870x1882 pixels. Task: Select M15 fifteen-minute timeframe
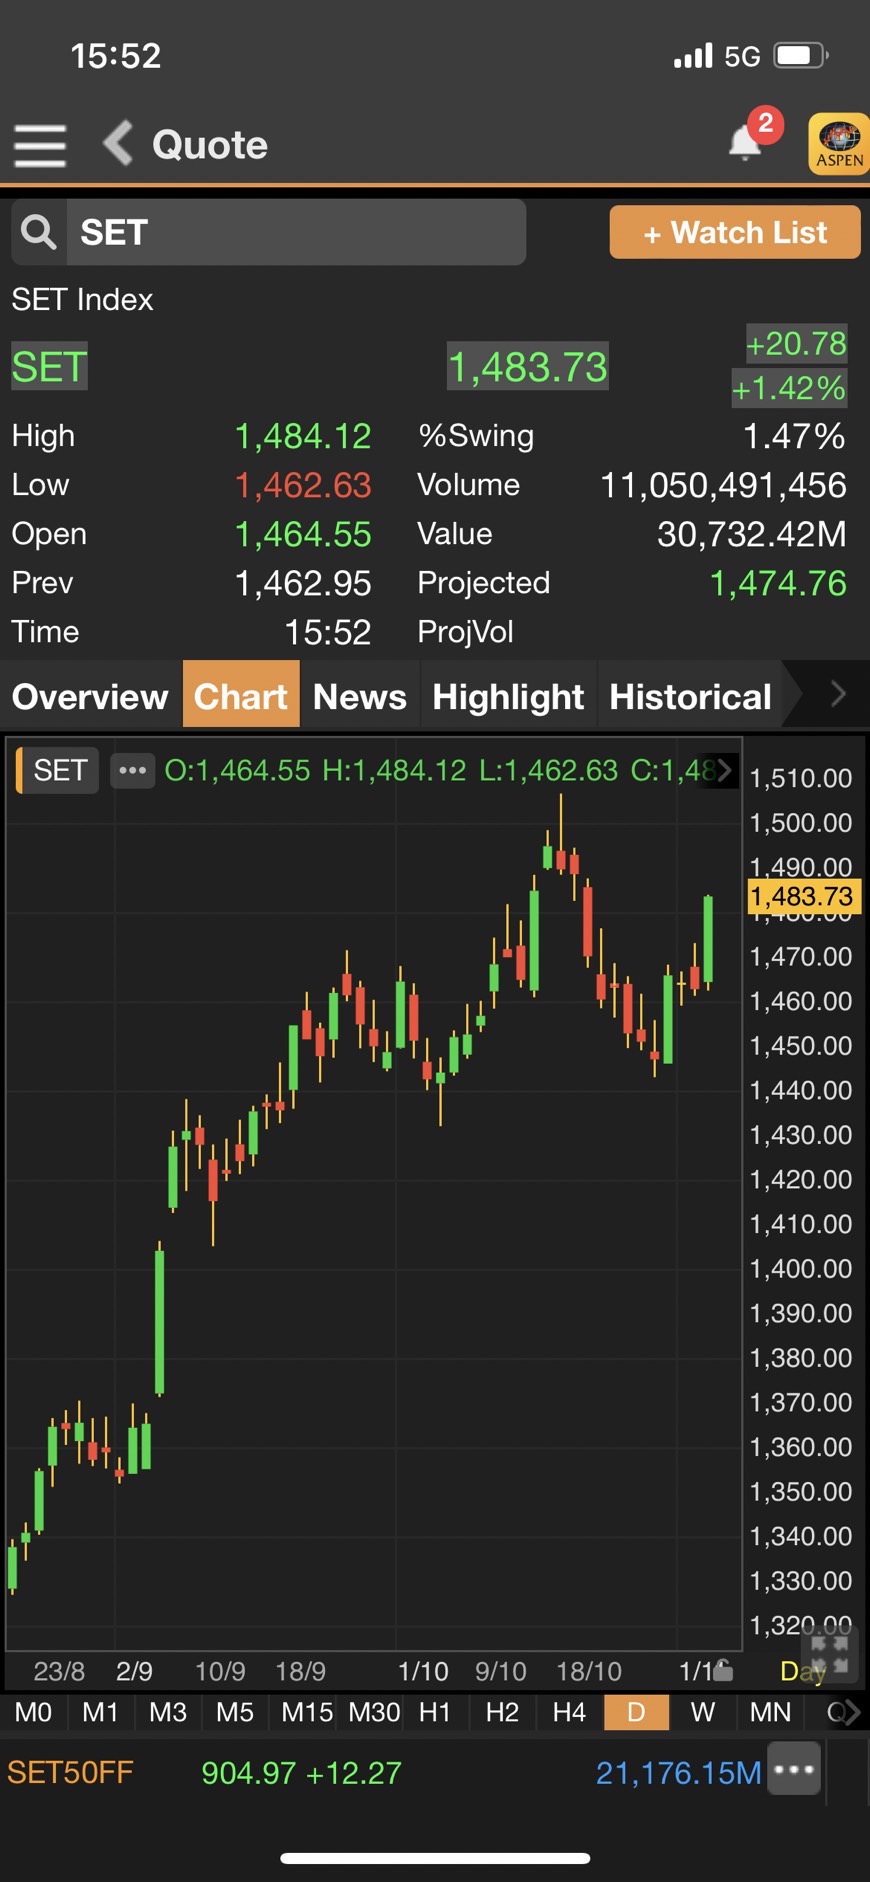point(306,1712)
